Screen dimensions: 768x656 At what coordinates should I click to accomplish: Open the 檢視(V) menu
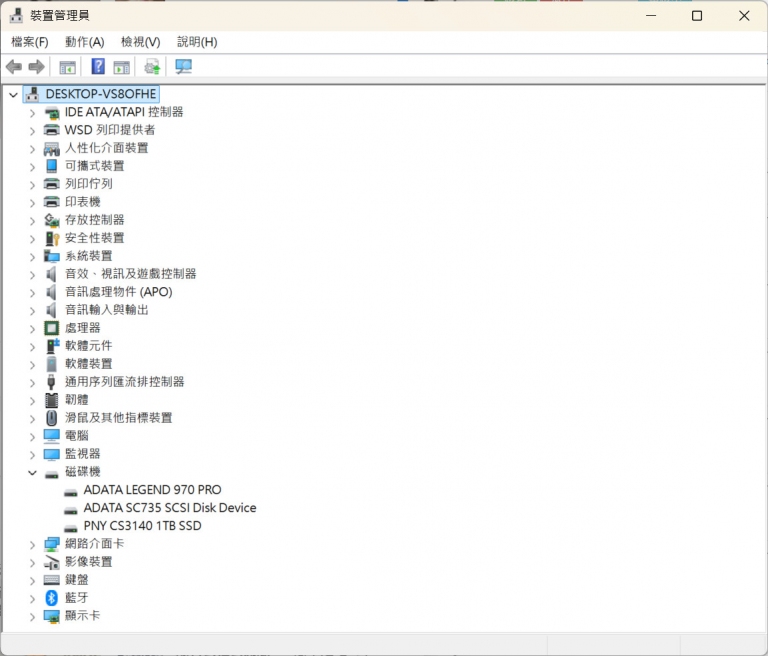(140, 42)
